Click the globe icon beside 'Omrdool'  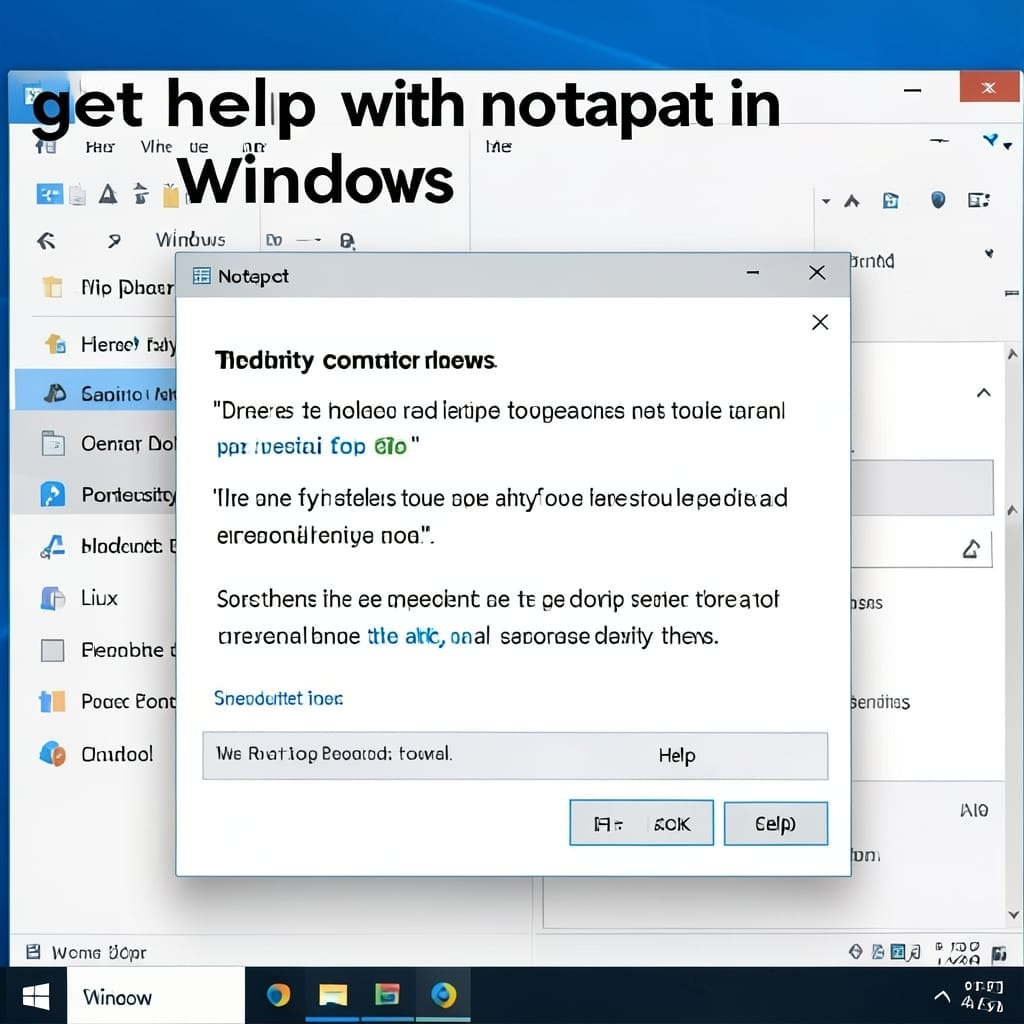tap(52, 754)
